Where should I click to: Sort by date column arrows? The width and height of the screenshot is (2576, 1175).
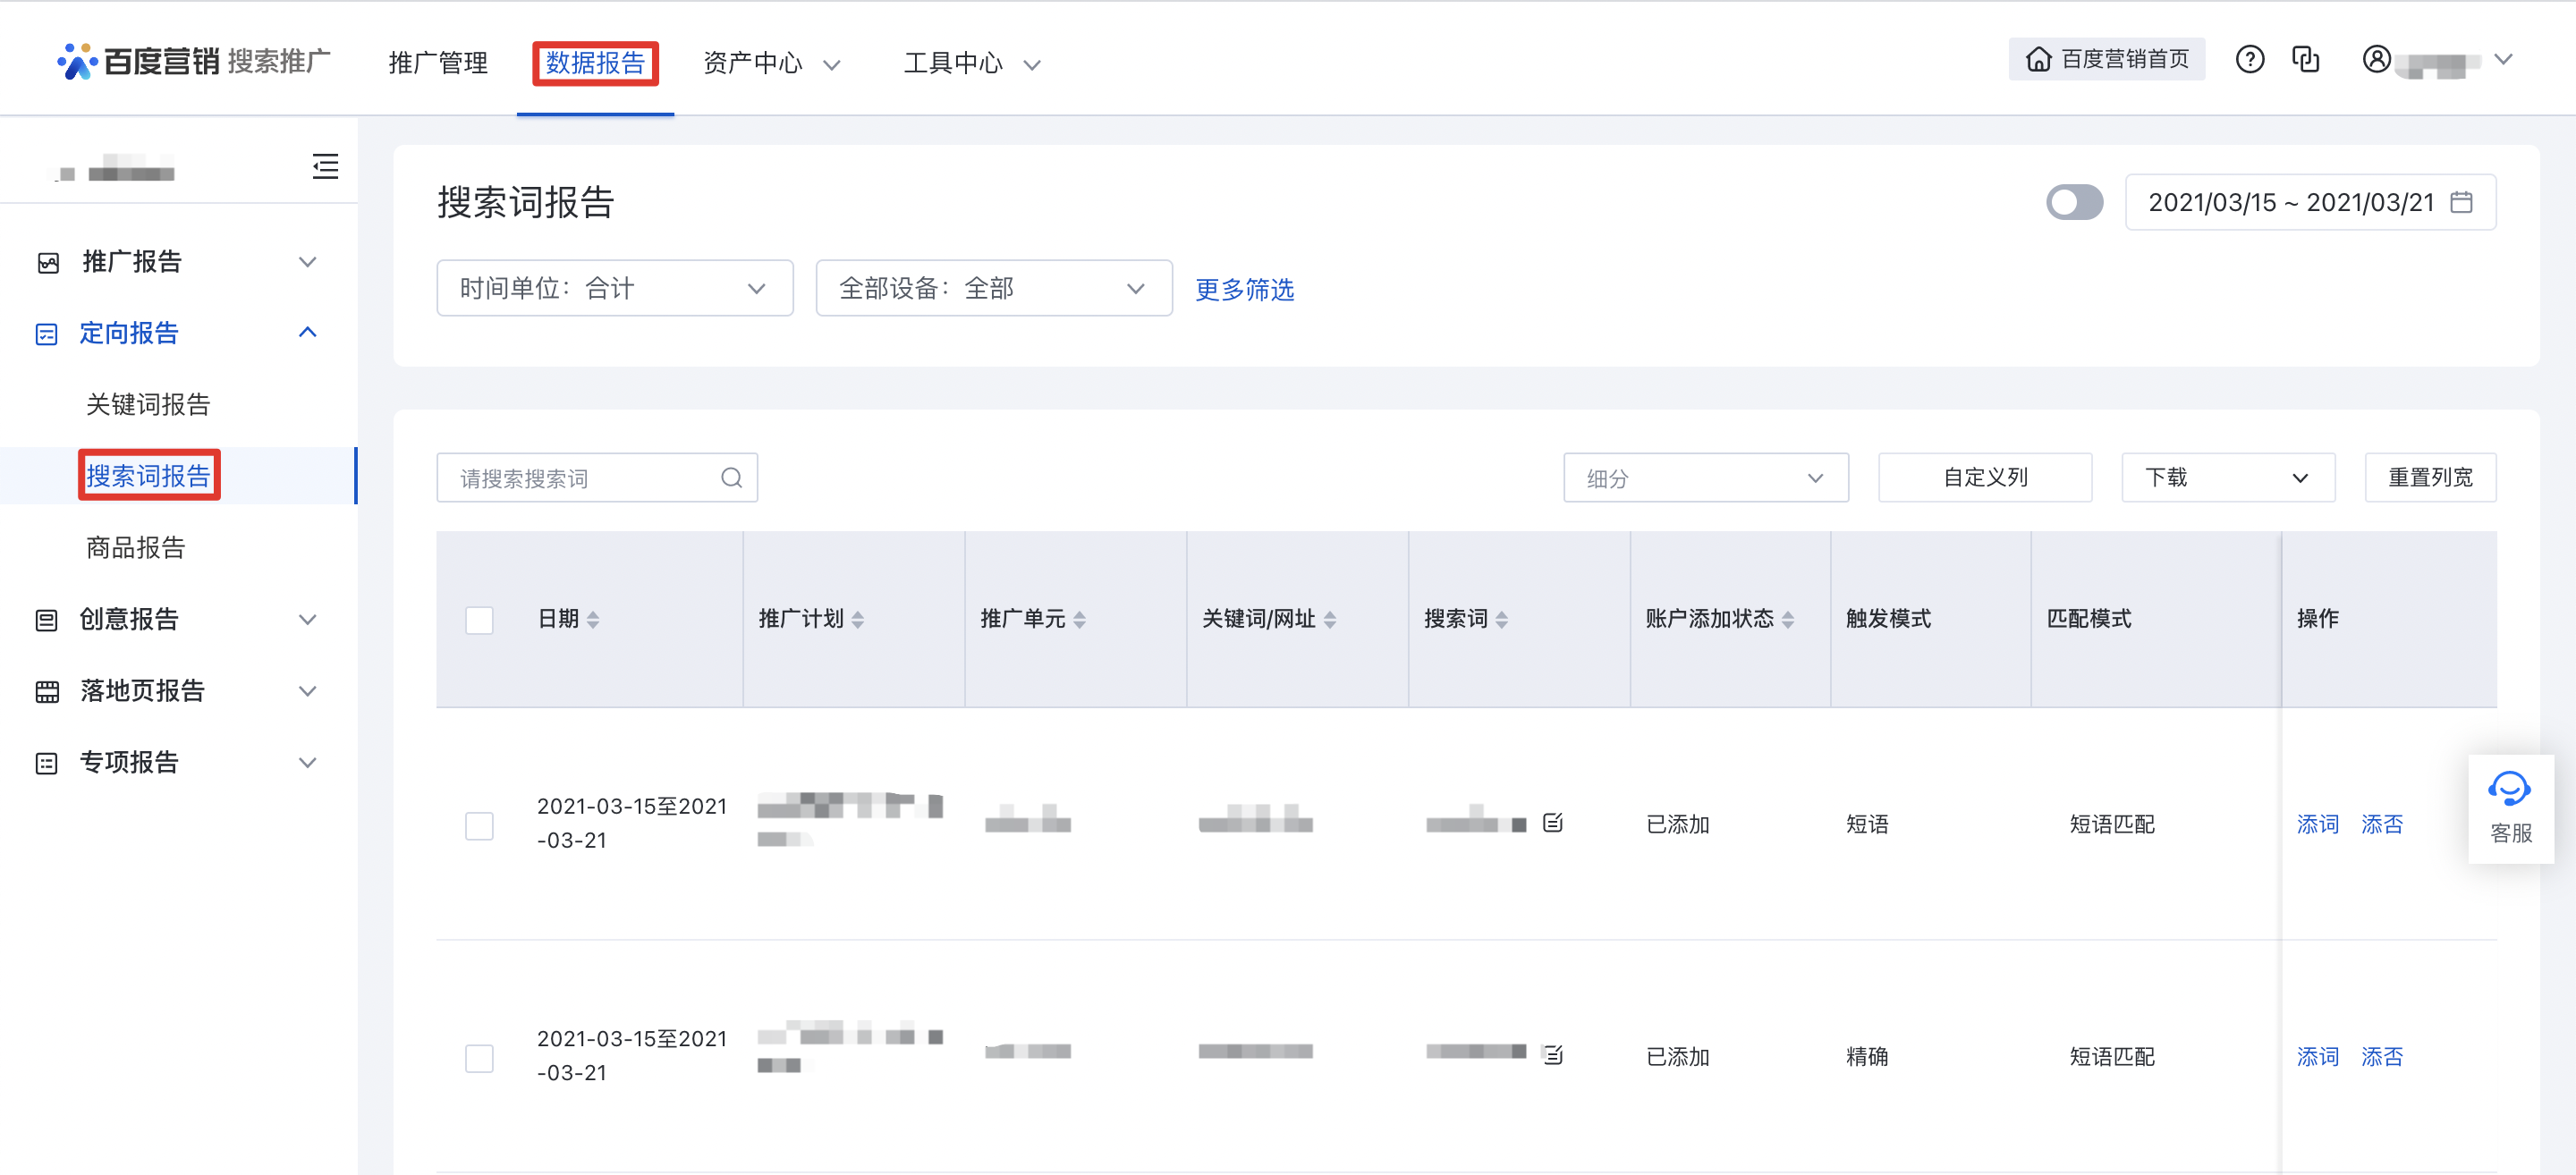(593, 620)
